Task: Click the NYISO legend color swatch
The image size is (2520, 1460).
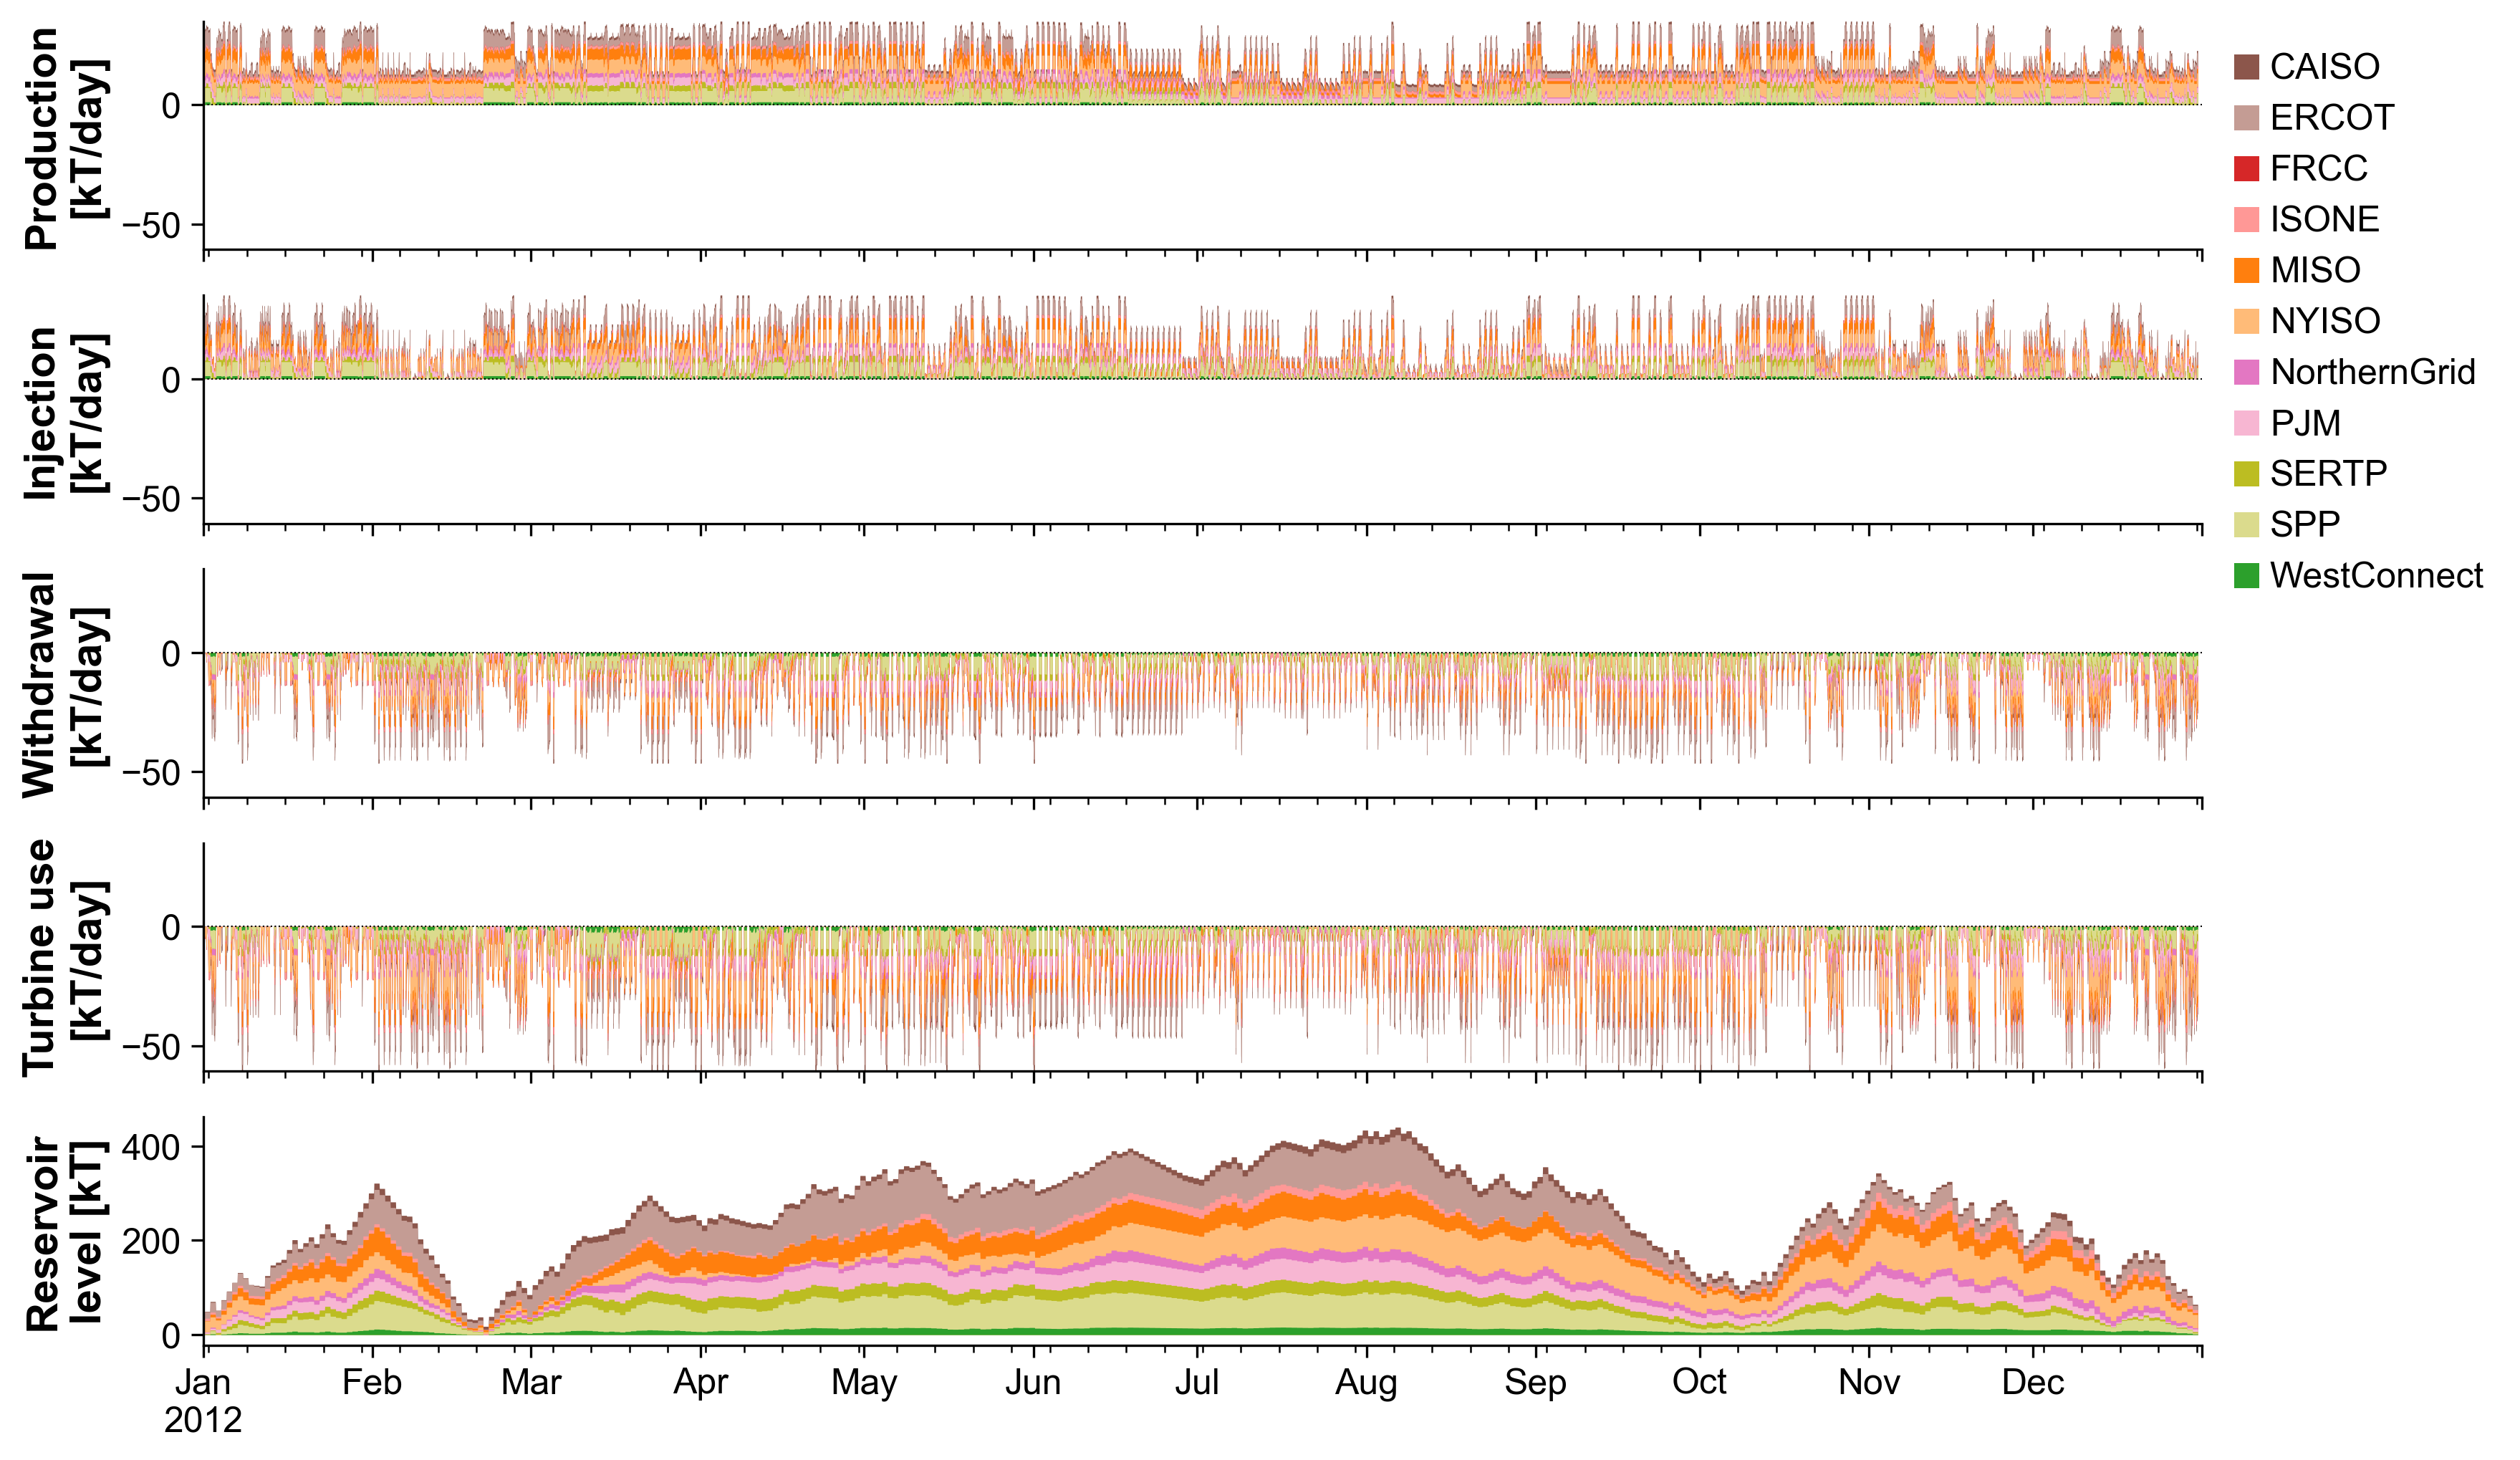Action: pos(2246,321)
